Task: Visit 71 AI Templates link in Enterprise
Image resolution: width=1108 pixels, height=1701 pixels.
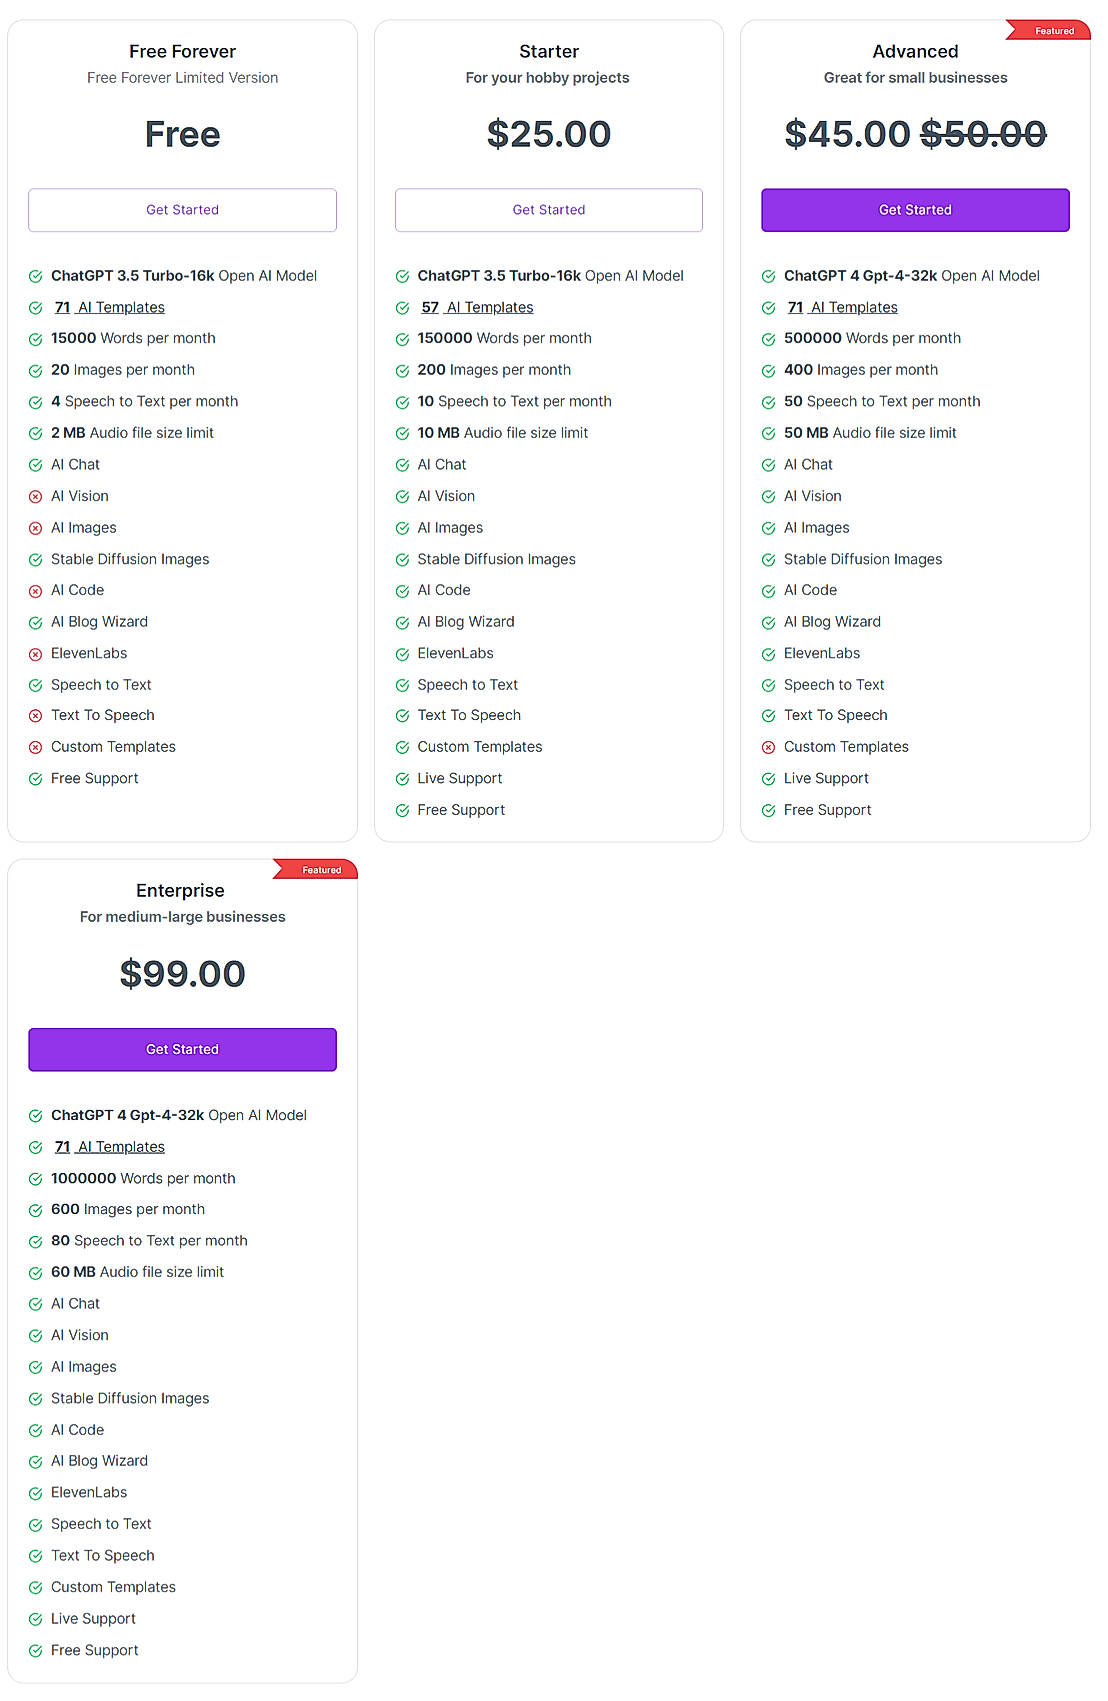Action: click(x=110, y=1146)
